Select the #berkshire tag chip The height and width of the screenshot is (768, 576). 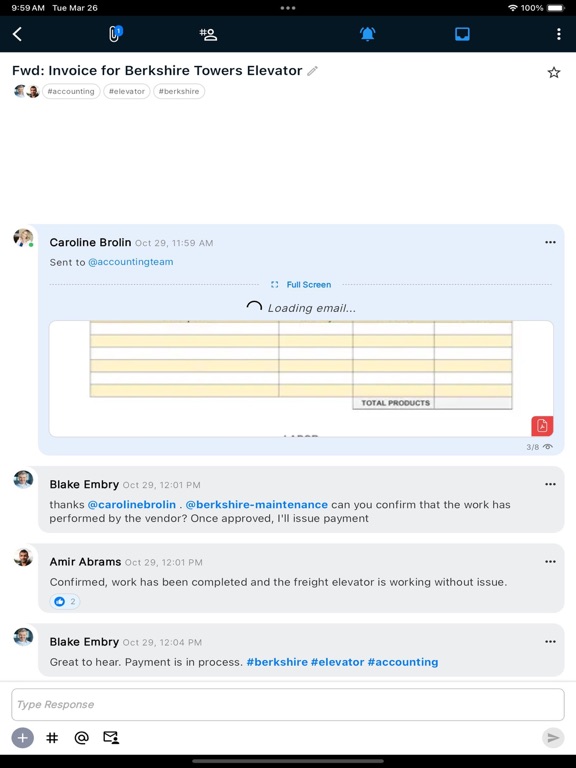[x=179, y=91]
